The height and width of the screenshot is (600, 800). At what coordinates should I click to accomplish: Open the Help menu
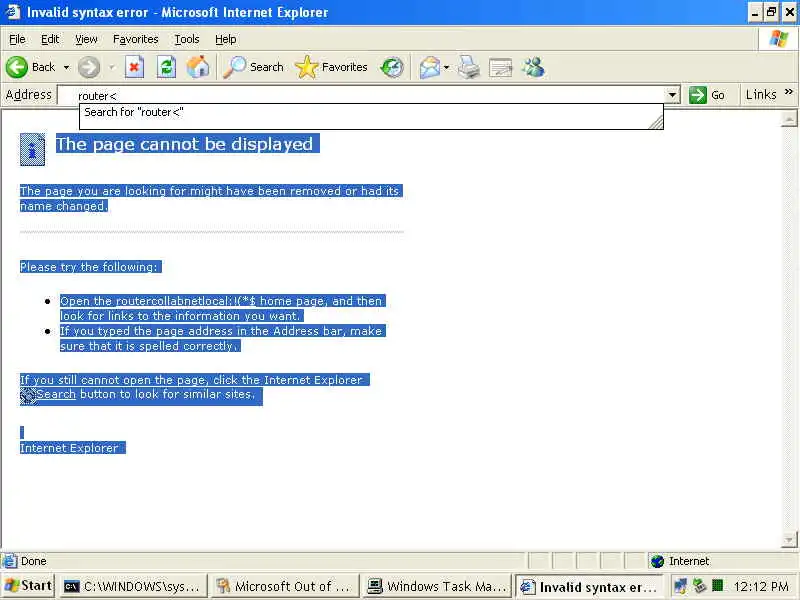(226, 39)
